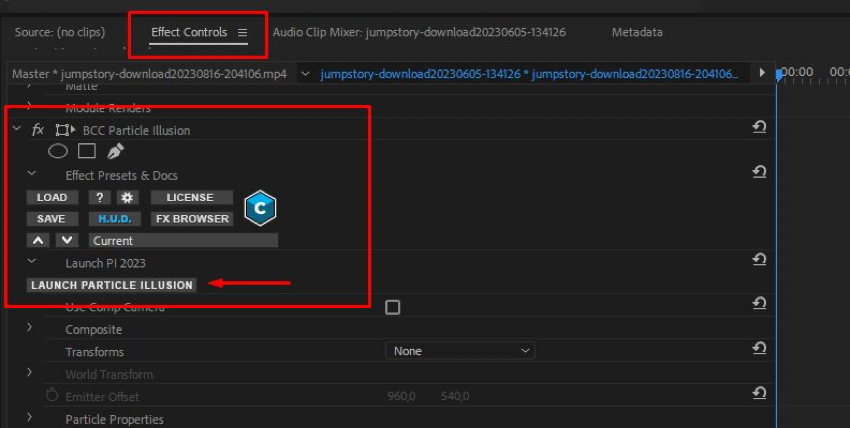850x428 pixels.
Task: Click the blue playhead at 00:00
Action: (778, 75)
